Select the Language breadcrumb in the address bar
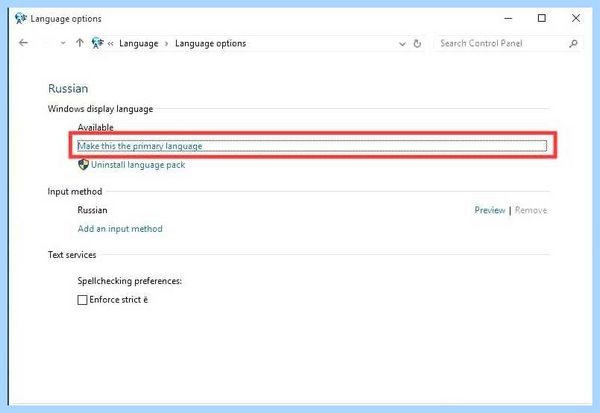The height and width of the screenshot is (413, 600). 139,44
